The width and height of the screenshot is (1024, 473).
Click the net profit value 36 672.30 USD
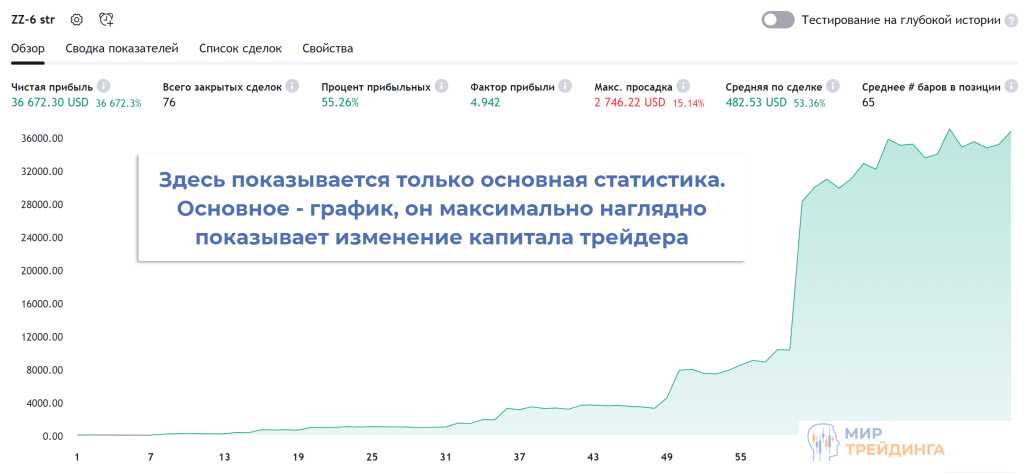pos(50,103)
